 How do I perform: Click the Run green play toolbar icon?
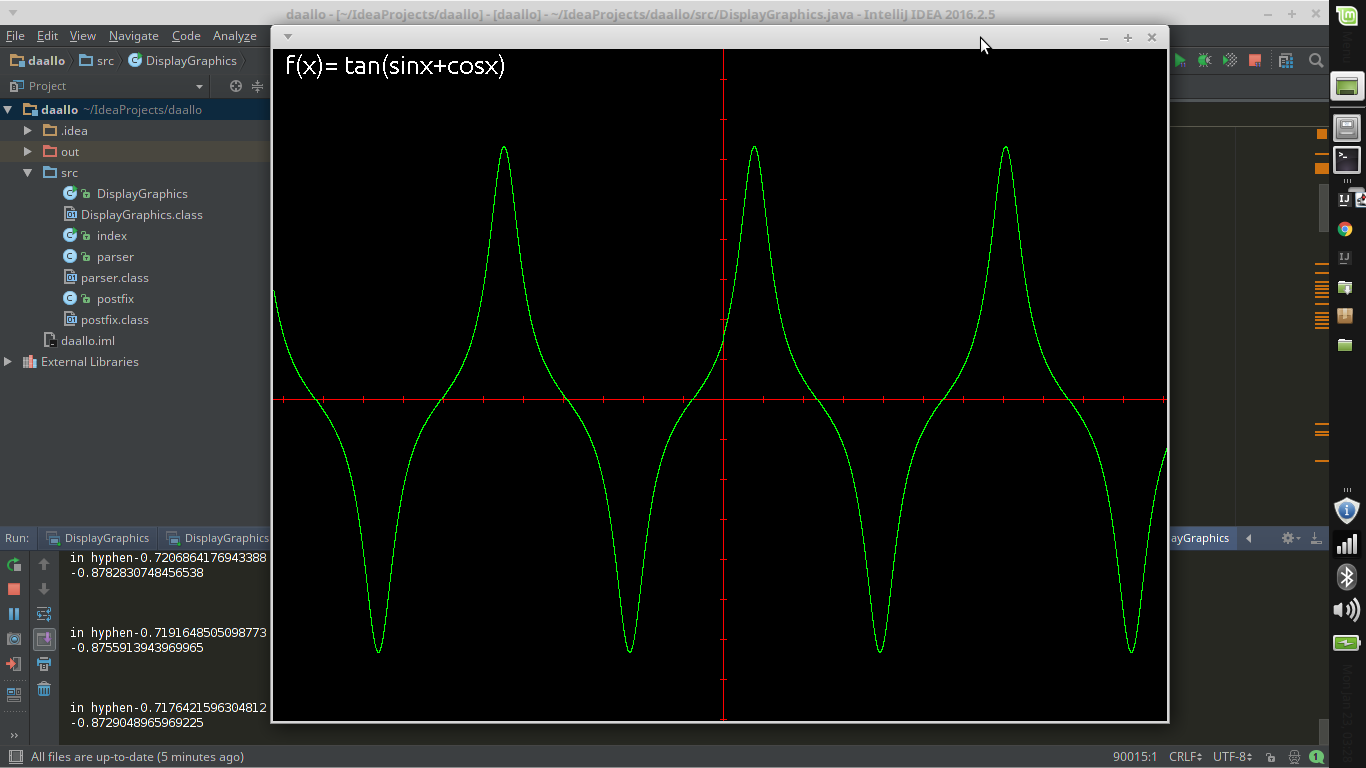(x=1180, y=61)
